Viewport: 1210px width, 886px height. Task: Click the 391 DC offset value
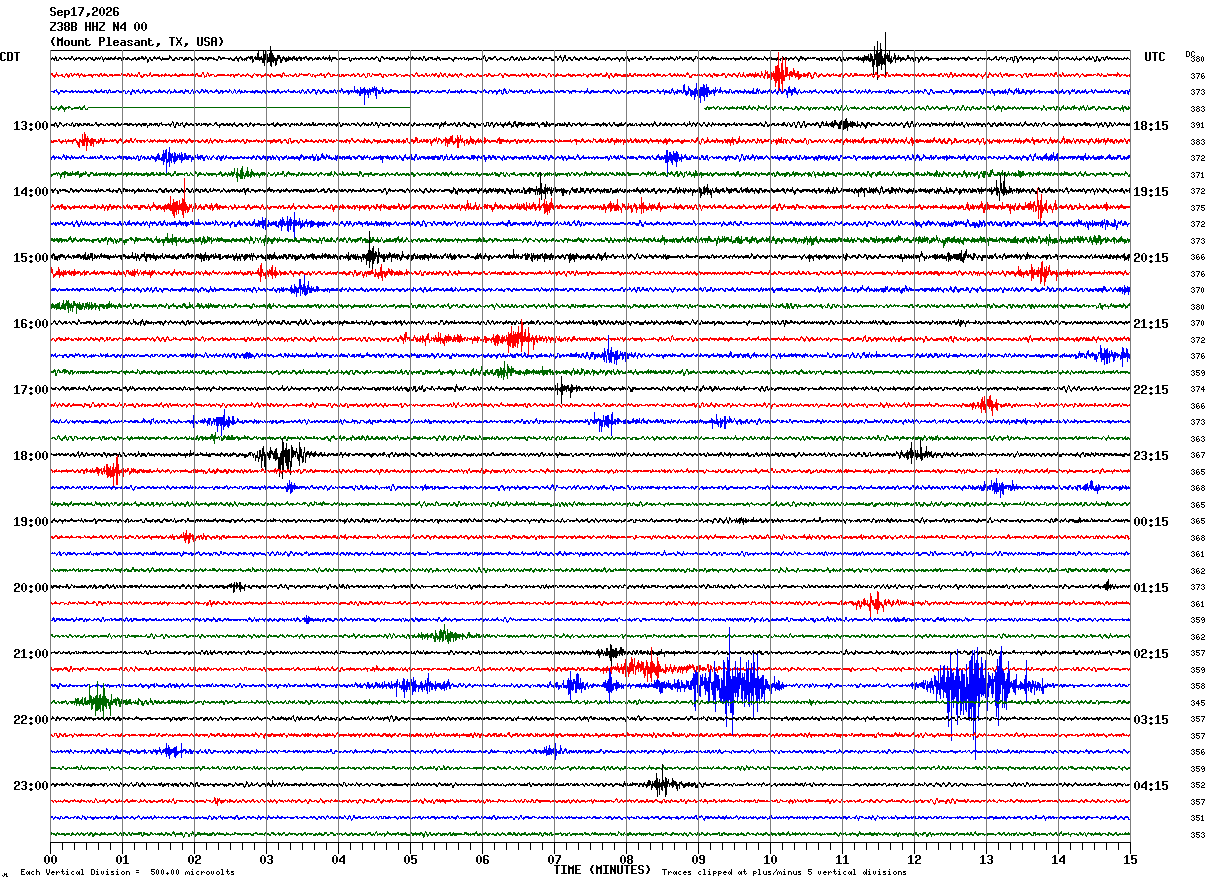pyautogui.click(x=1197, y=126)
